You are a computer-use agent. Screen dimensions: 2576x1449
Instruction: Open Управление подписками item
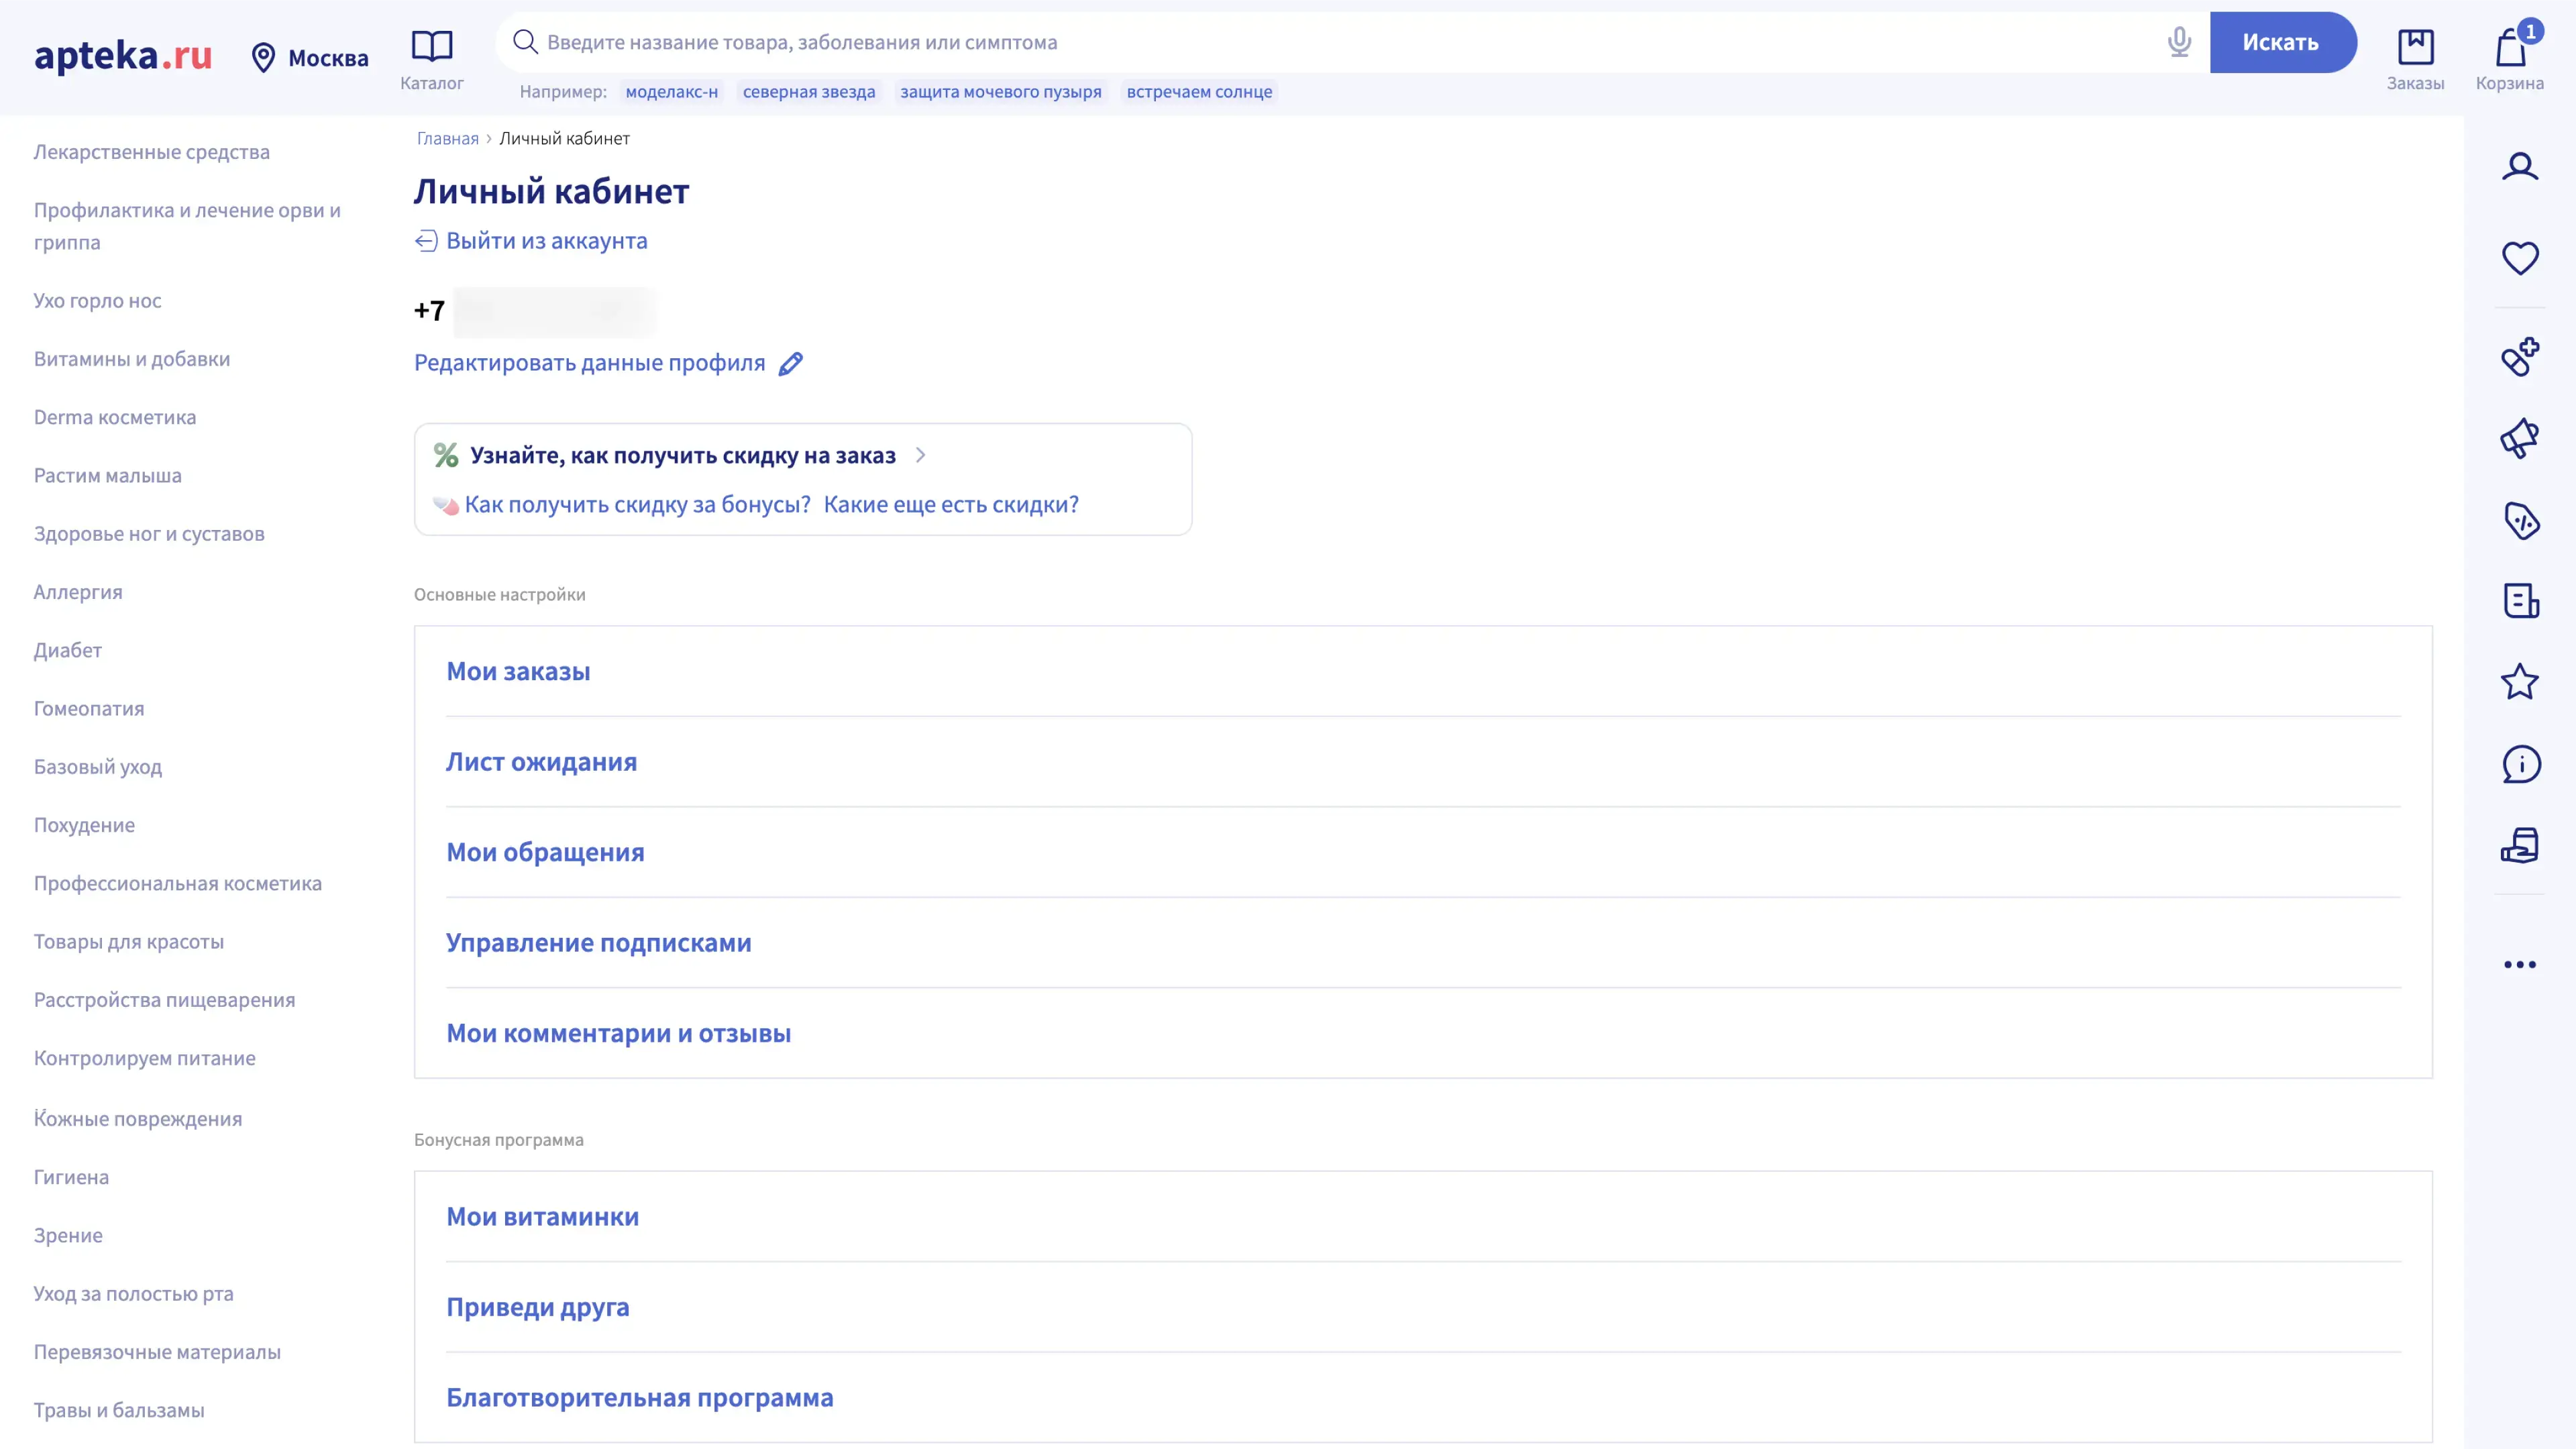(598, 942)
